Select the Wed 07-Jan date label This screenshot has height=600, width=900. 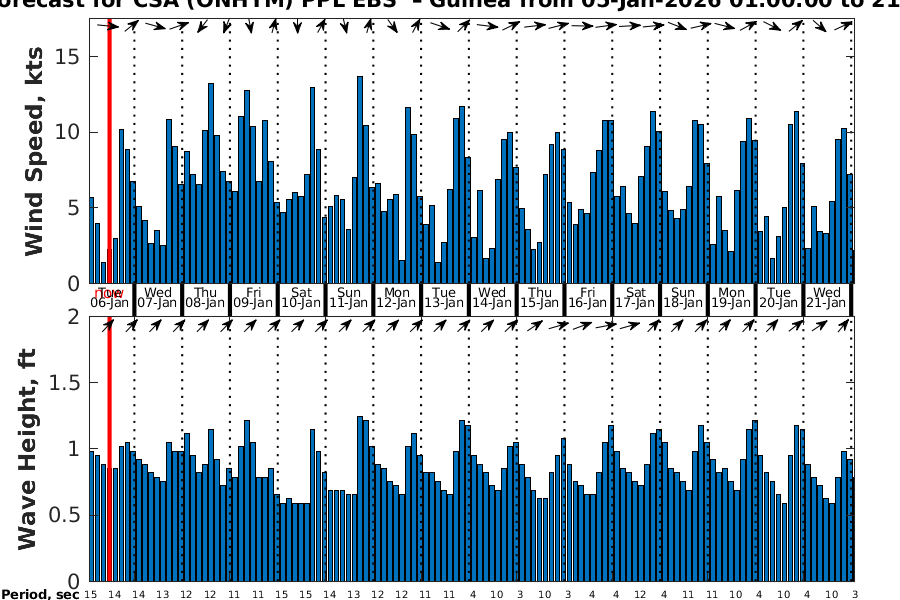[157, 298]
